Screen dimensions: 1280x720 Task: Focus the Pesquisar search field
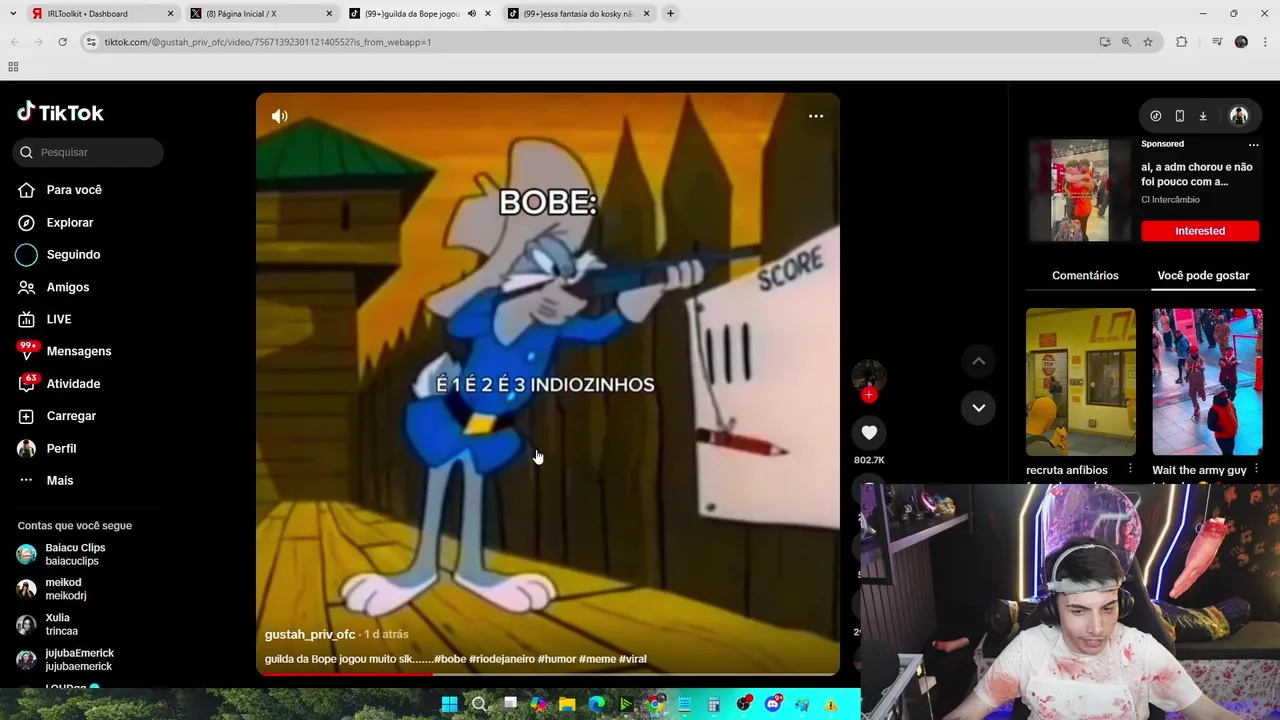[89, 152]
